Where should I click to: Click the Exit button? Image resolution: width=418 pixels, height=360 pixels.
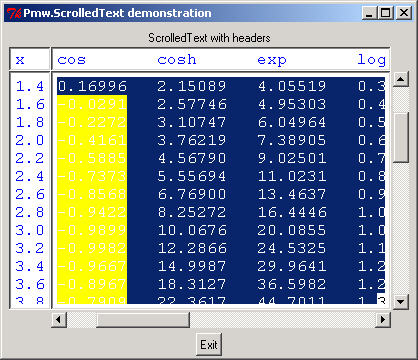[209, 344]
